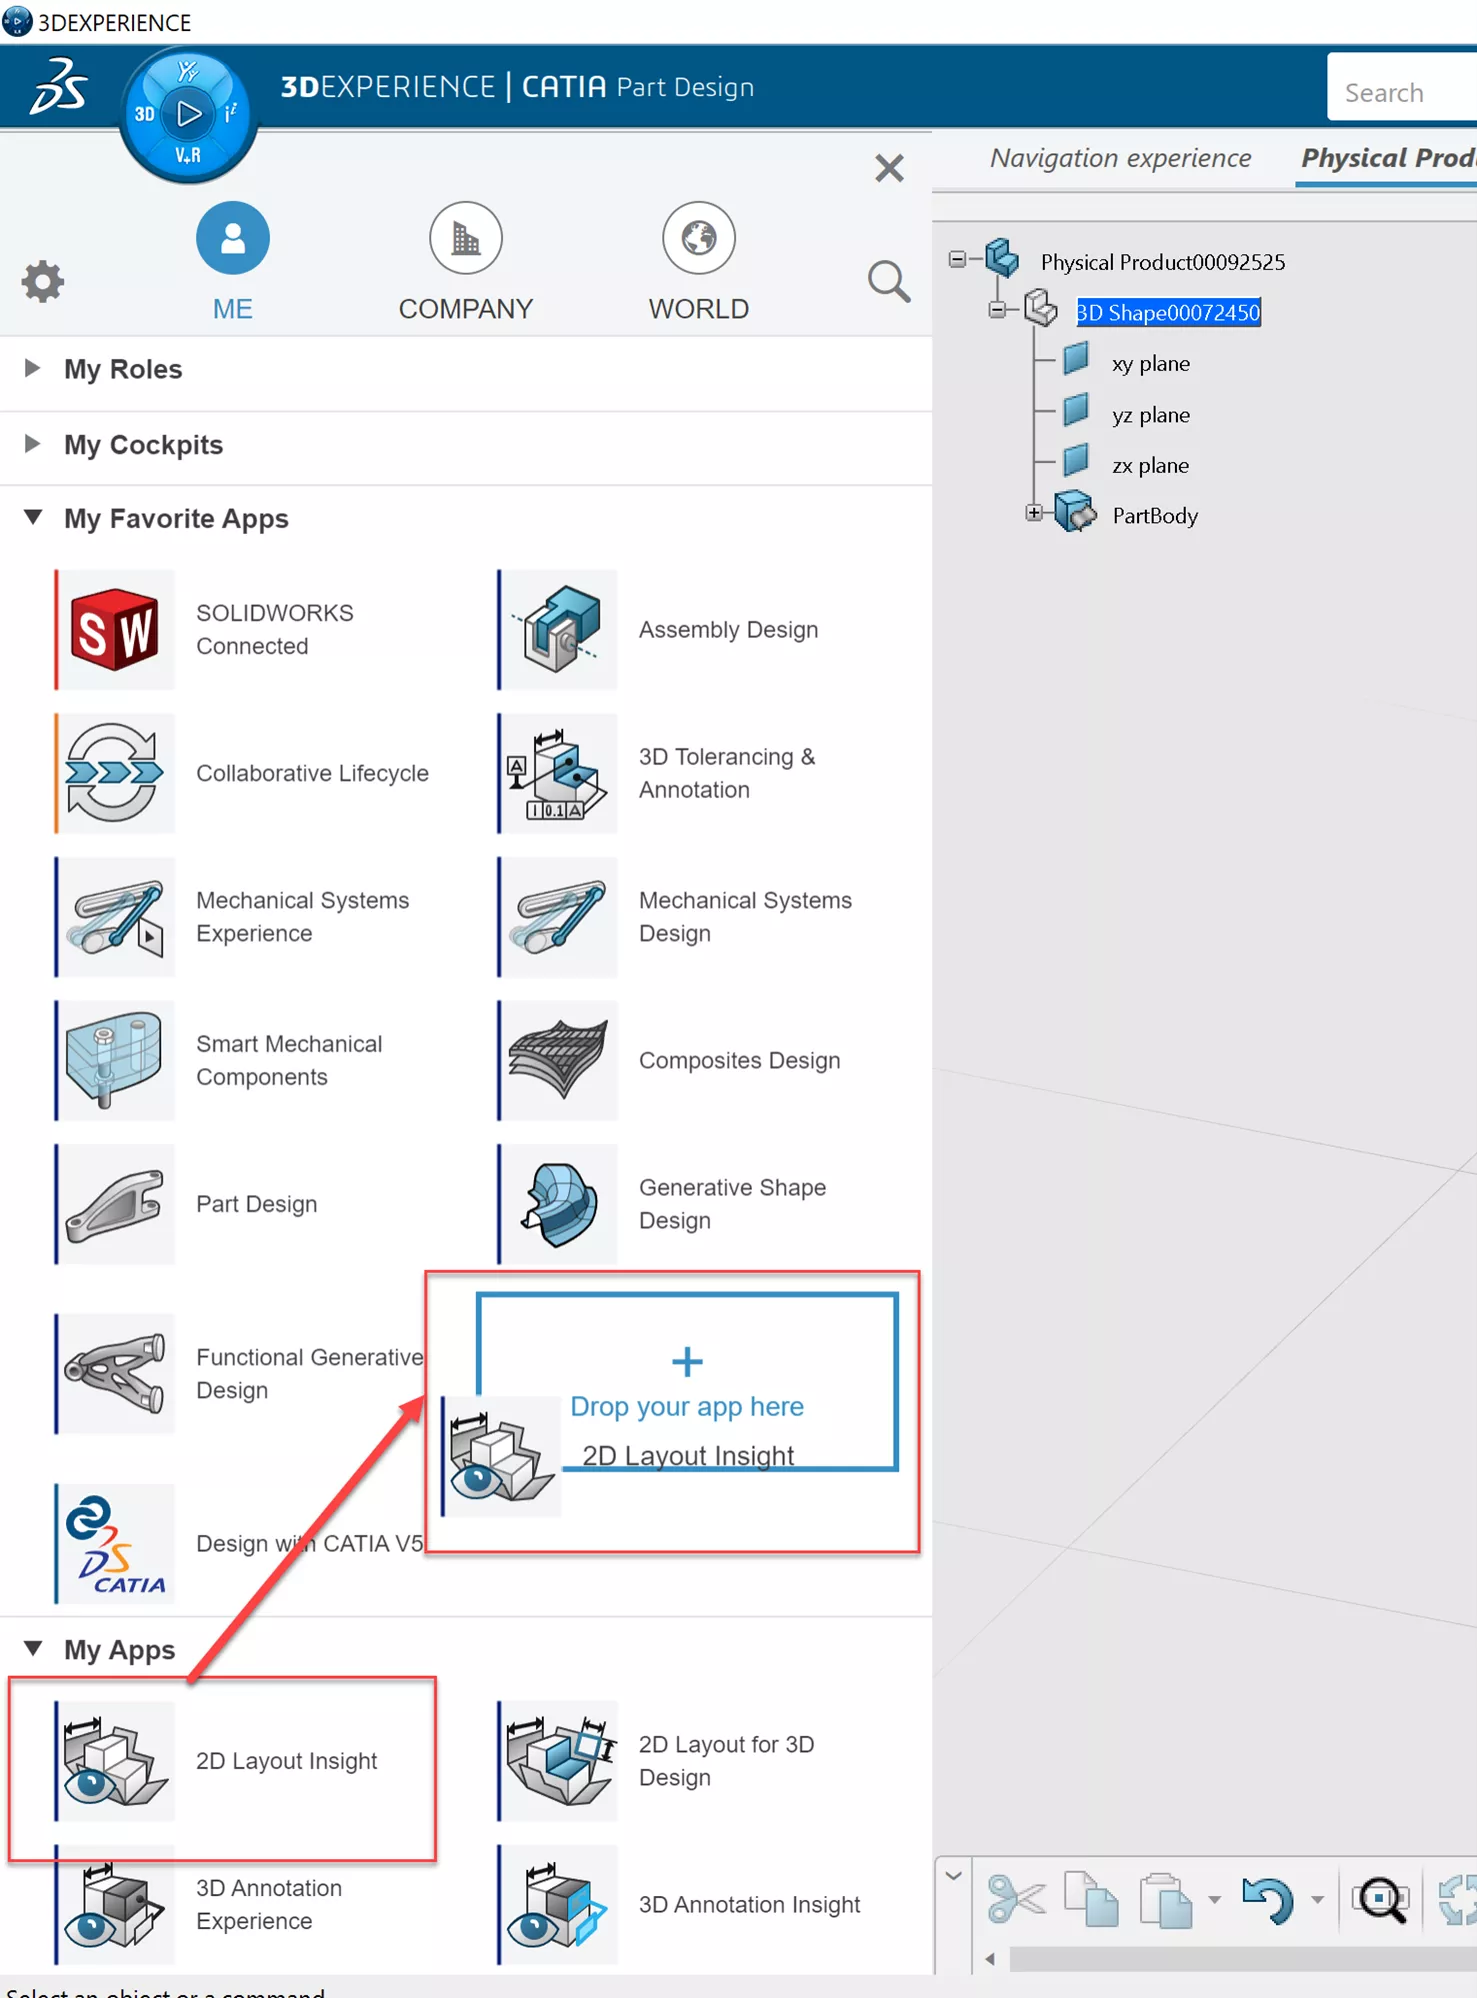This screenshot has height=1998, width=1477.
Task: Collapse 3D Shape00072450 tree node
Action: click(997, 311)
